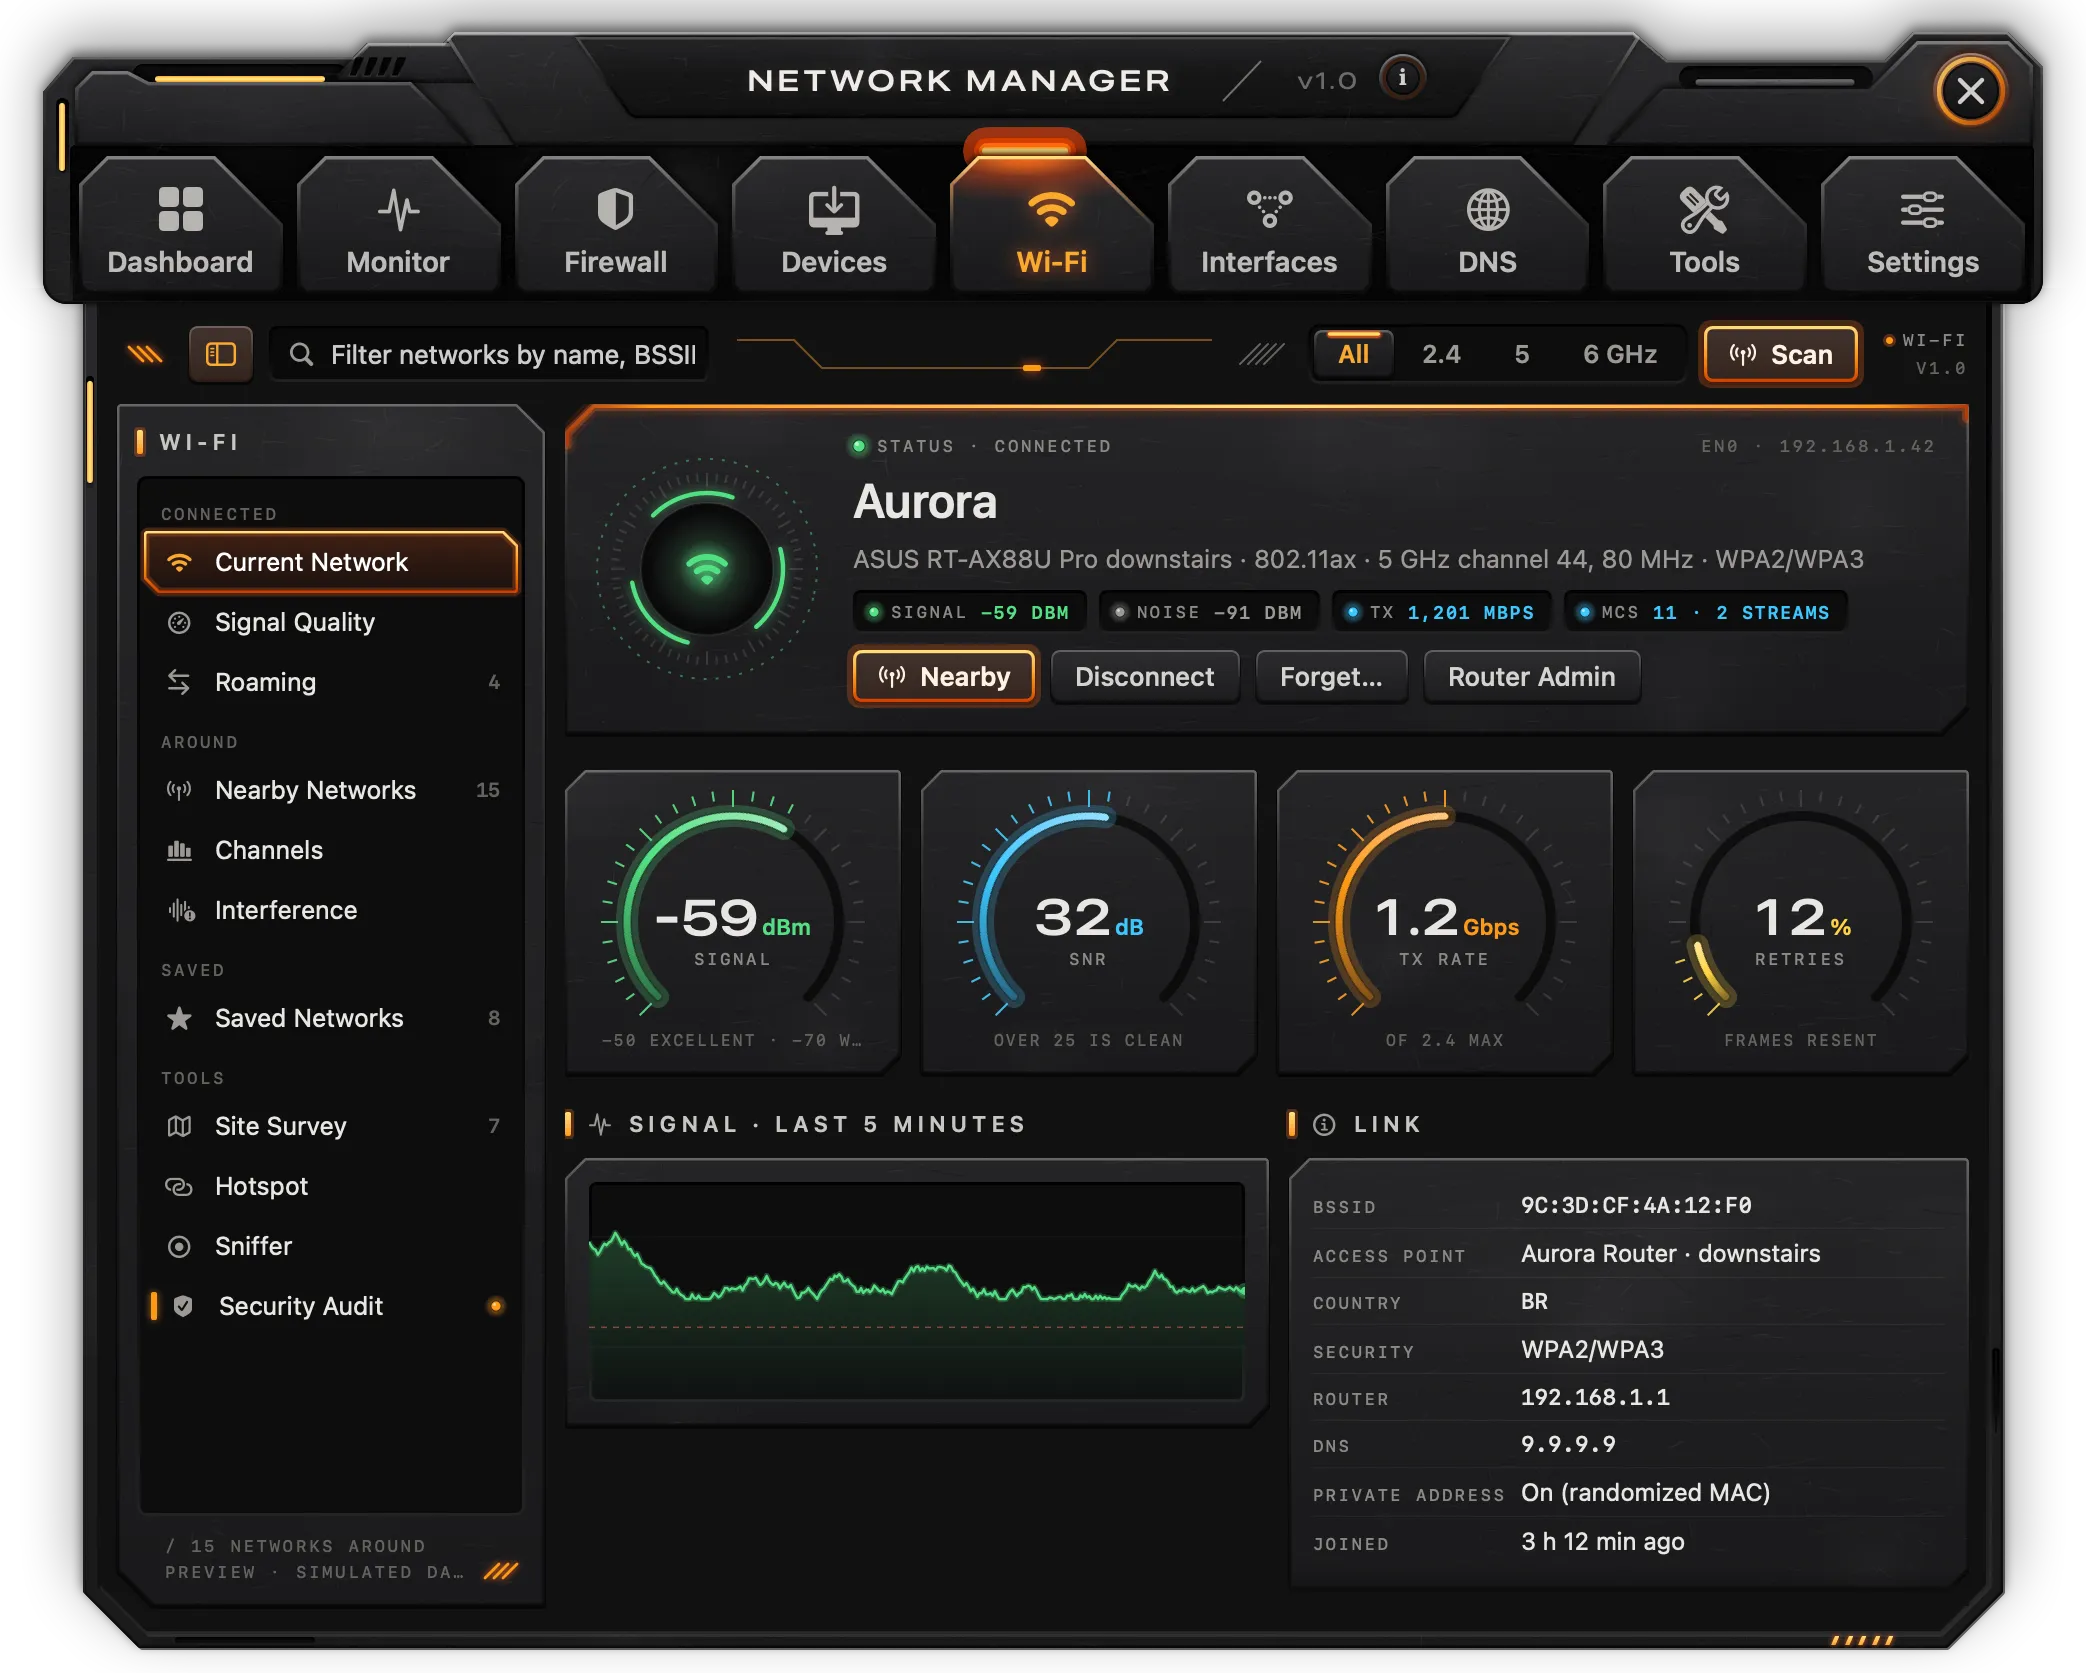Open Saved Networks star icon item
2086x1673 pixels.
tap(179, 1018)
